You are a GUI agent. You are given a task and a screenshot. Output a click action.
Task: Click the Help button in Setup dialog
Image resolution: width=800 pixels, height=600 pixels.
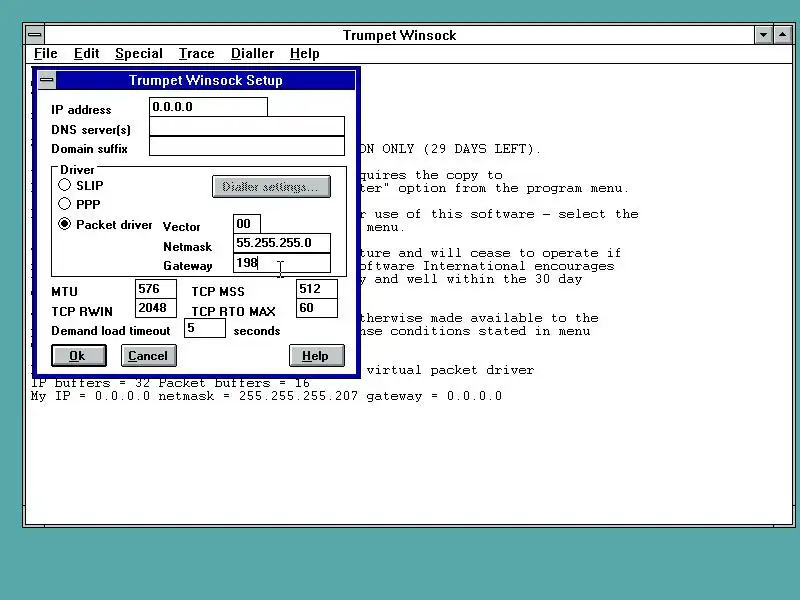pyautogui.click(x=316, y=355)
